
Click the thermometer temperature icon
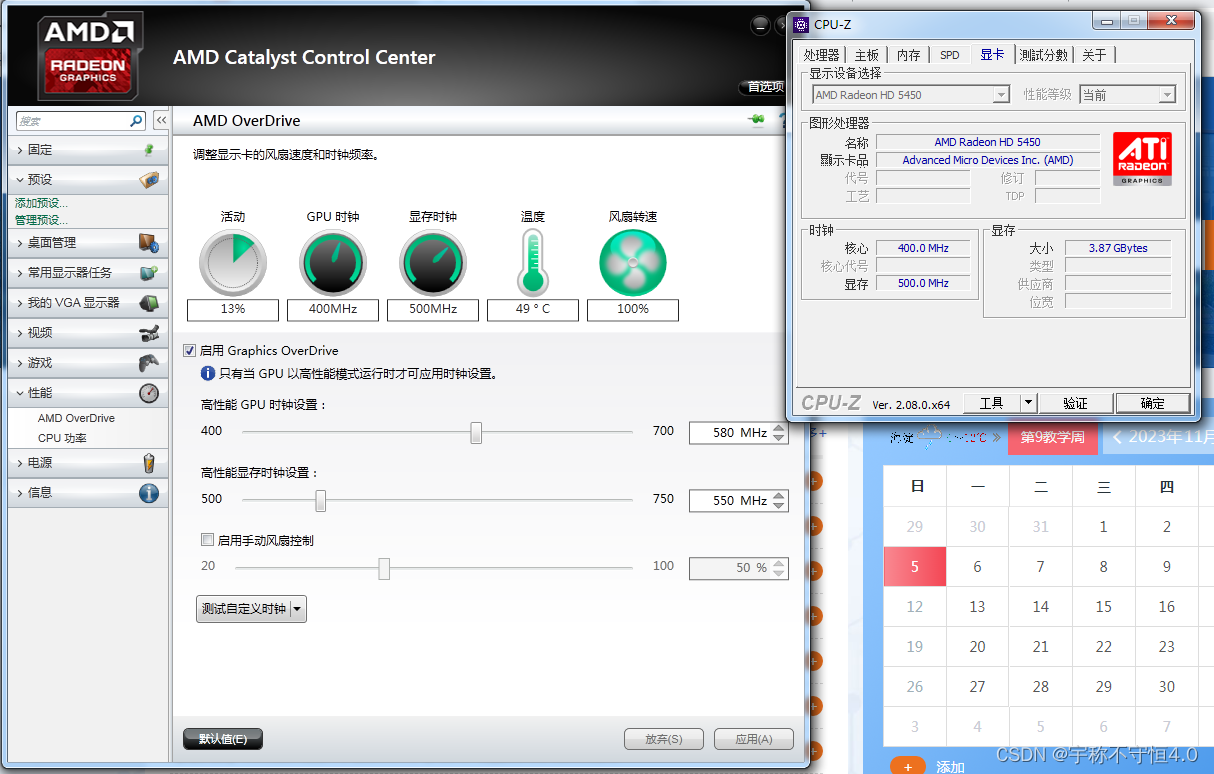tap(532, 262)
